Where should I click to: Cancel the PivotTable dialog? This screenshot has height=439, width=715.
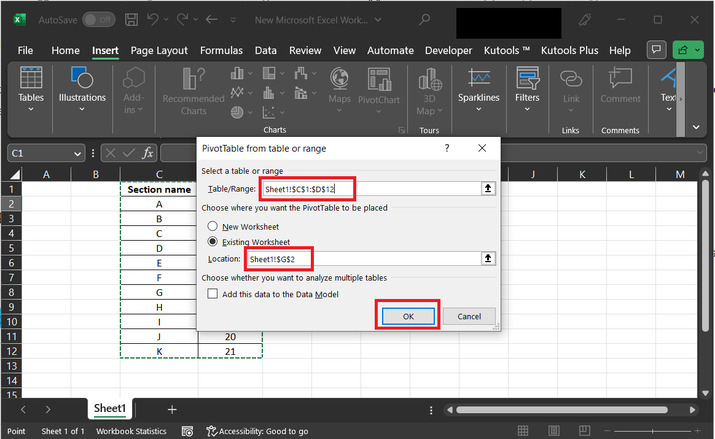click(x=469, y=316)
